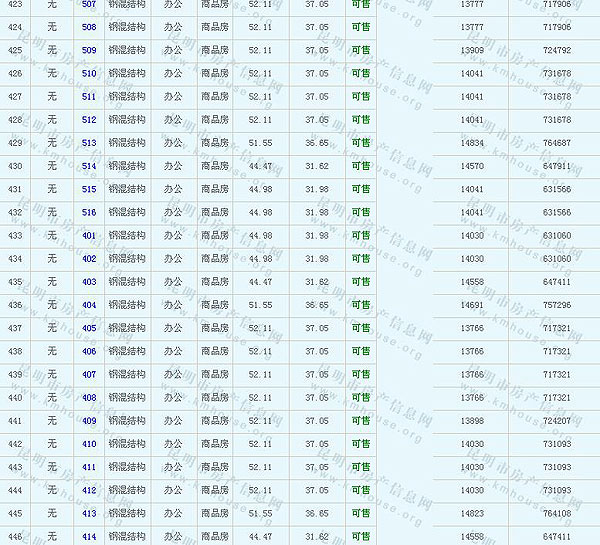600x545 pixels.
Task: Open room 401 link
Action: 89,236
